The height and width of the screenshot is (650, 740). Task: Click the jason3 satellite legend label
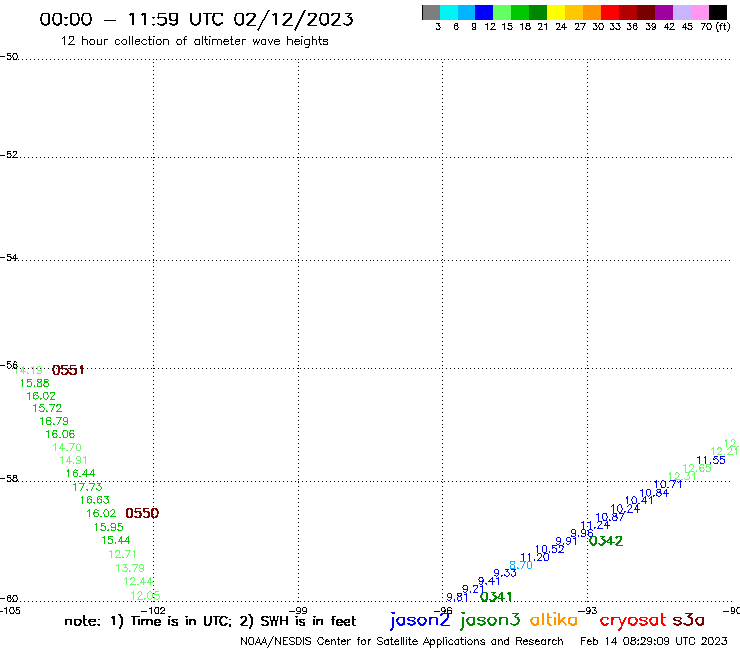(x=490, y=620)
